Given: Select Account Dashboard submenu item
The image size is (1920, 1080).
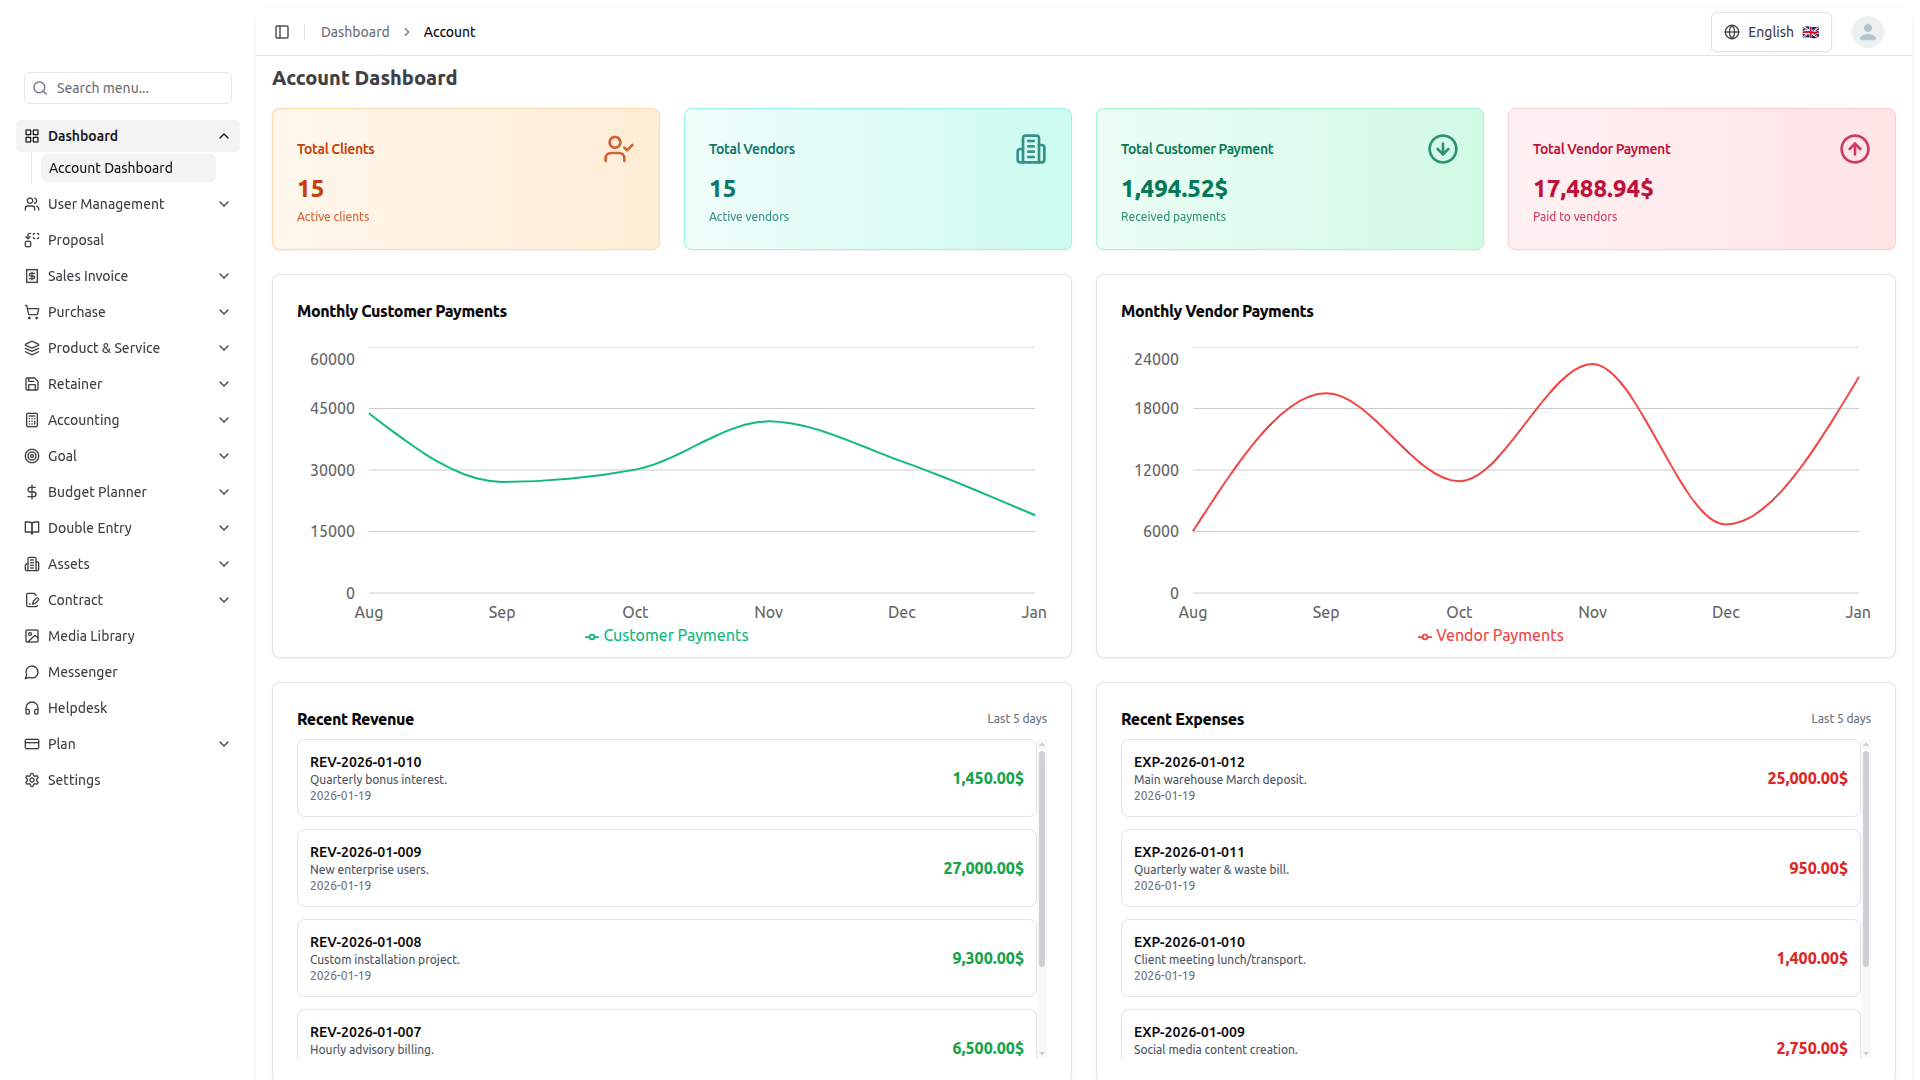Looking at the screenshot, I should tap(111, 168).
